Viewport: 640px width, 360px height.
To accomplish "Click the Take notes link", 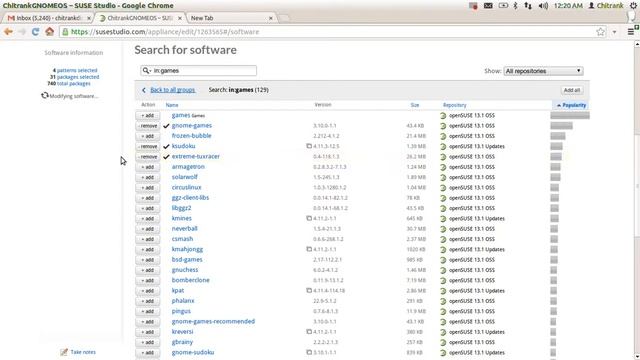I will tap(83, 352).
